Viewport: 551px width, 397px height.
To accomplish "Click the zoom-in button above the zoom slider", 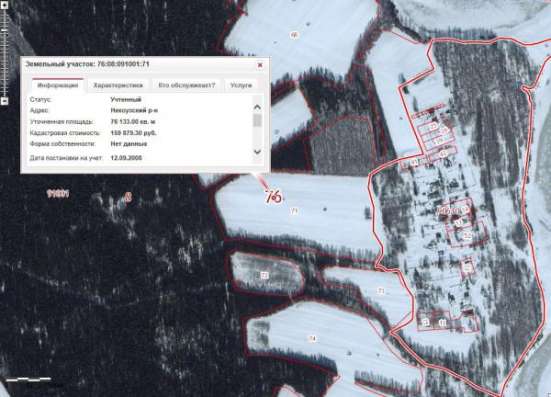I will (x=5, y=5).
